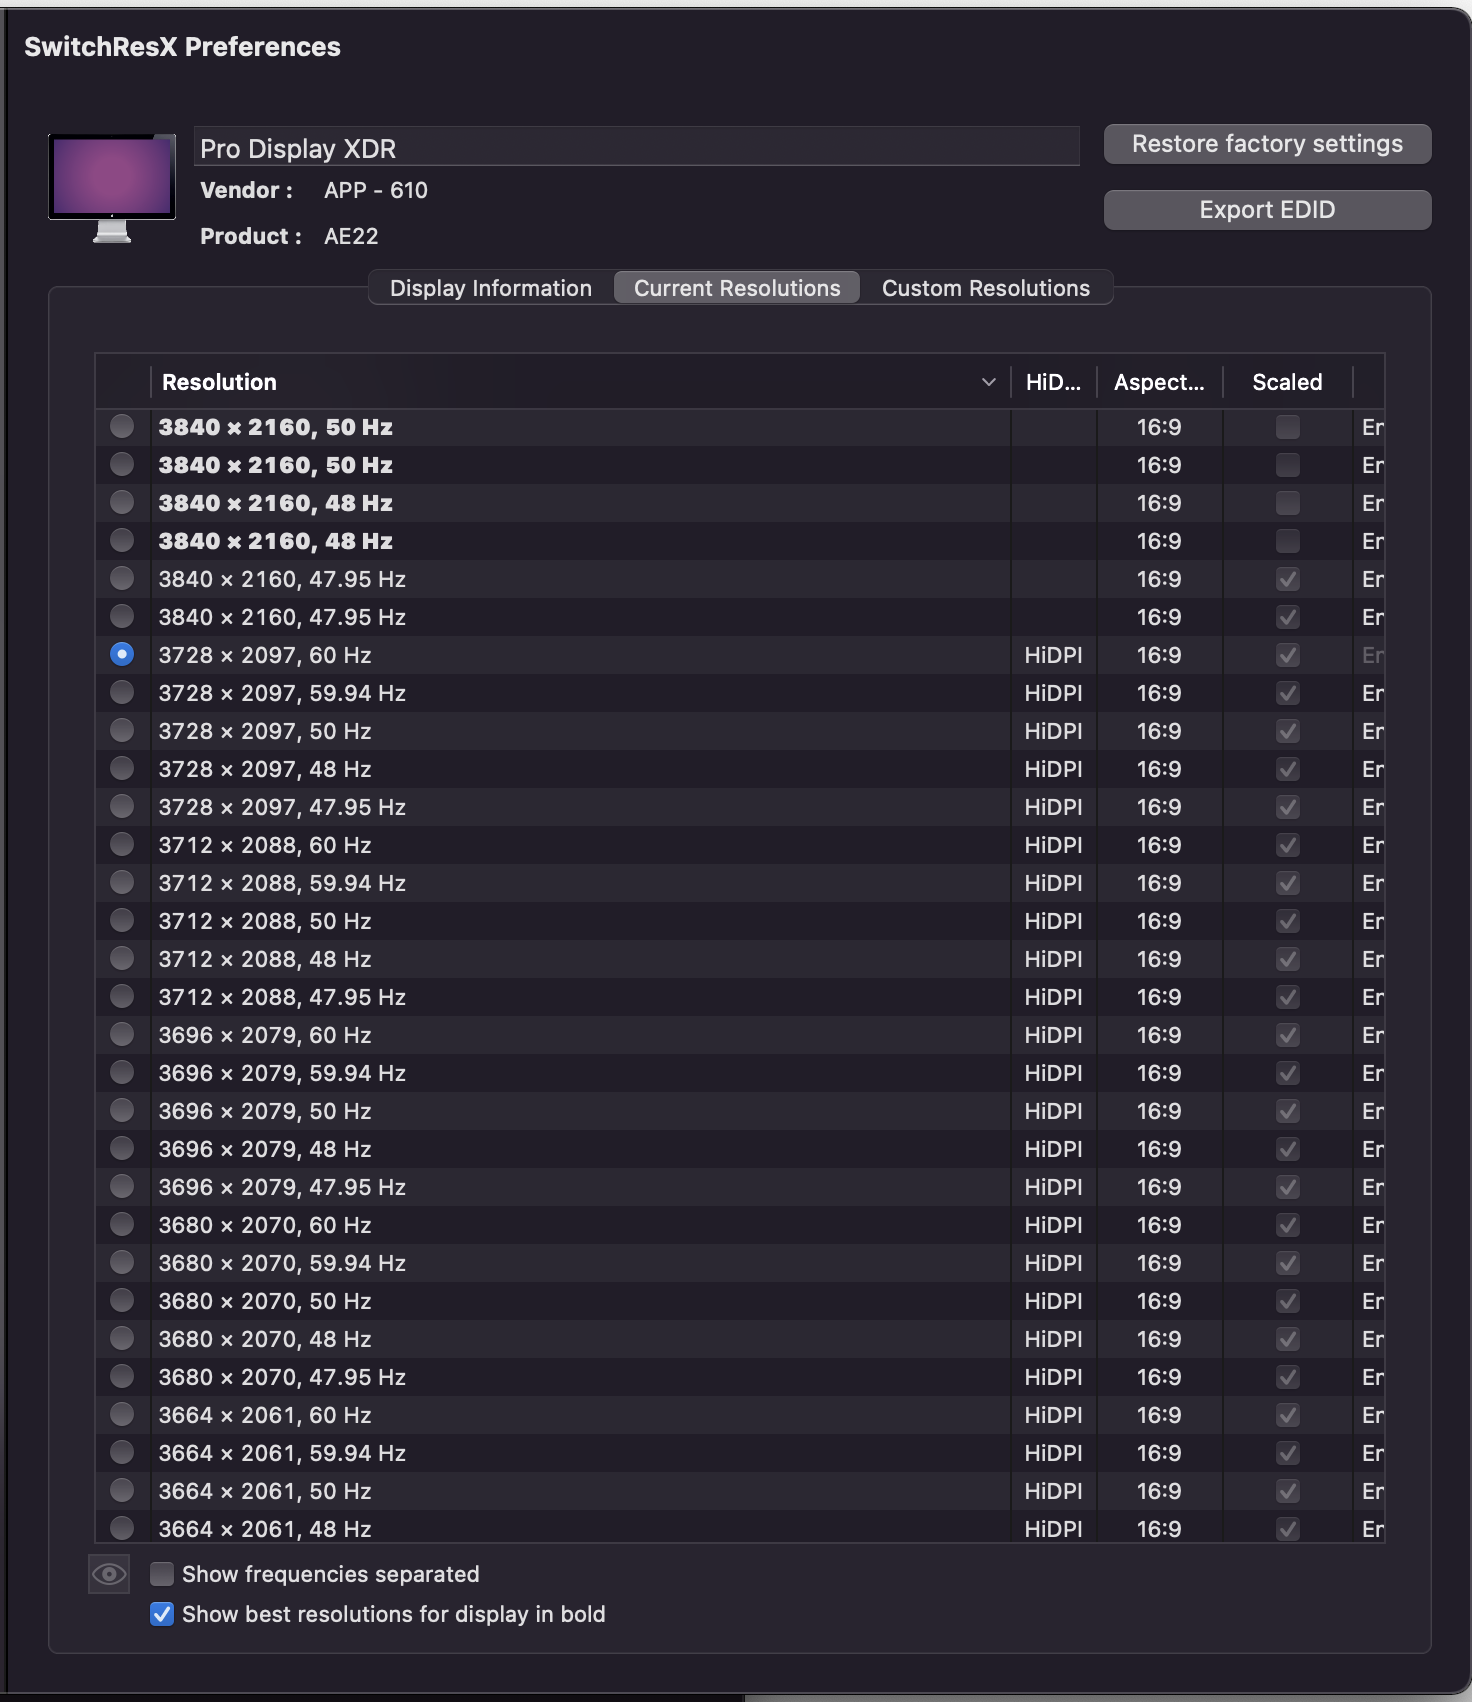Viewport: 1472px width, 1702px height.
Task: Click the Scaled column header
Action: tap(1288, 382)
